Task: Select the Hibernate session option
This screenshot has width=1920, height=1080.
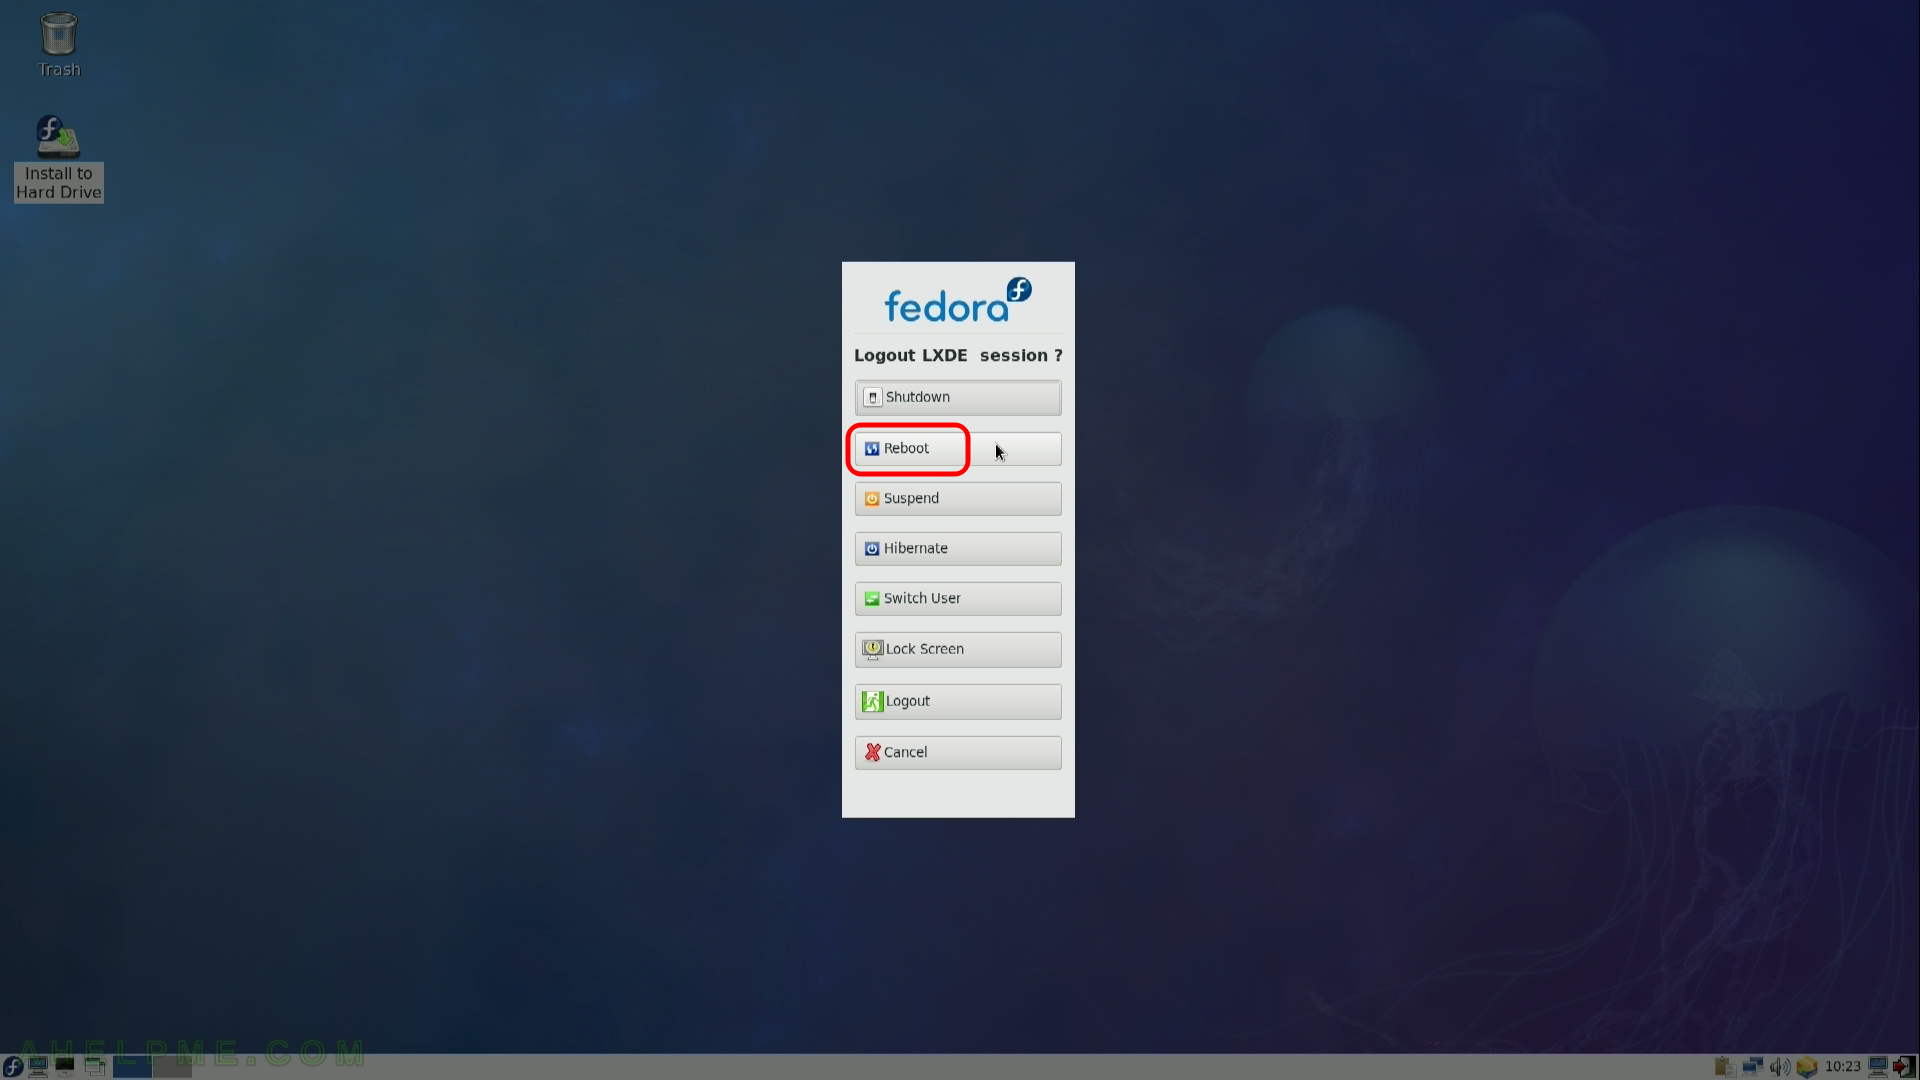Action: pos(959,547)
